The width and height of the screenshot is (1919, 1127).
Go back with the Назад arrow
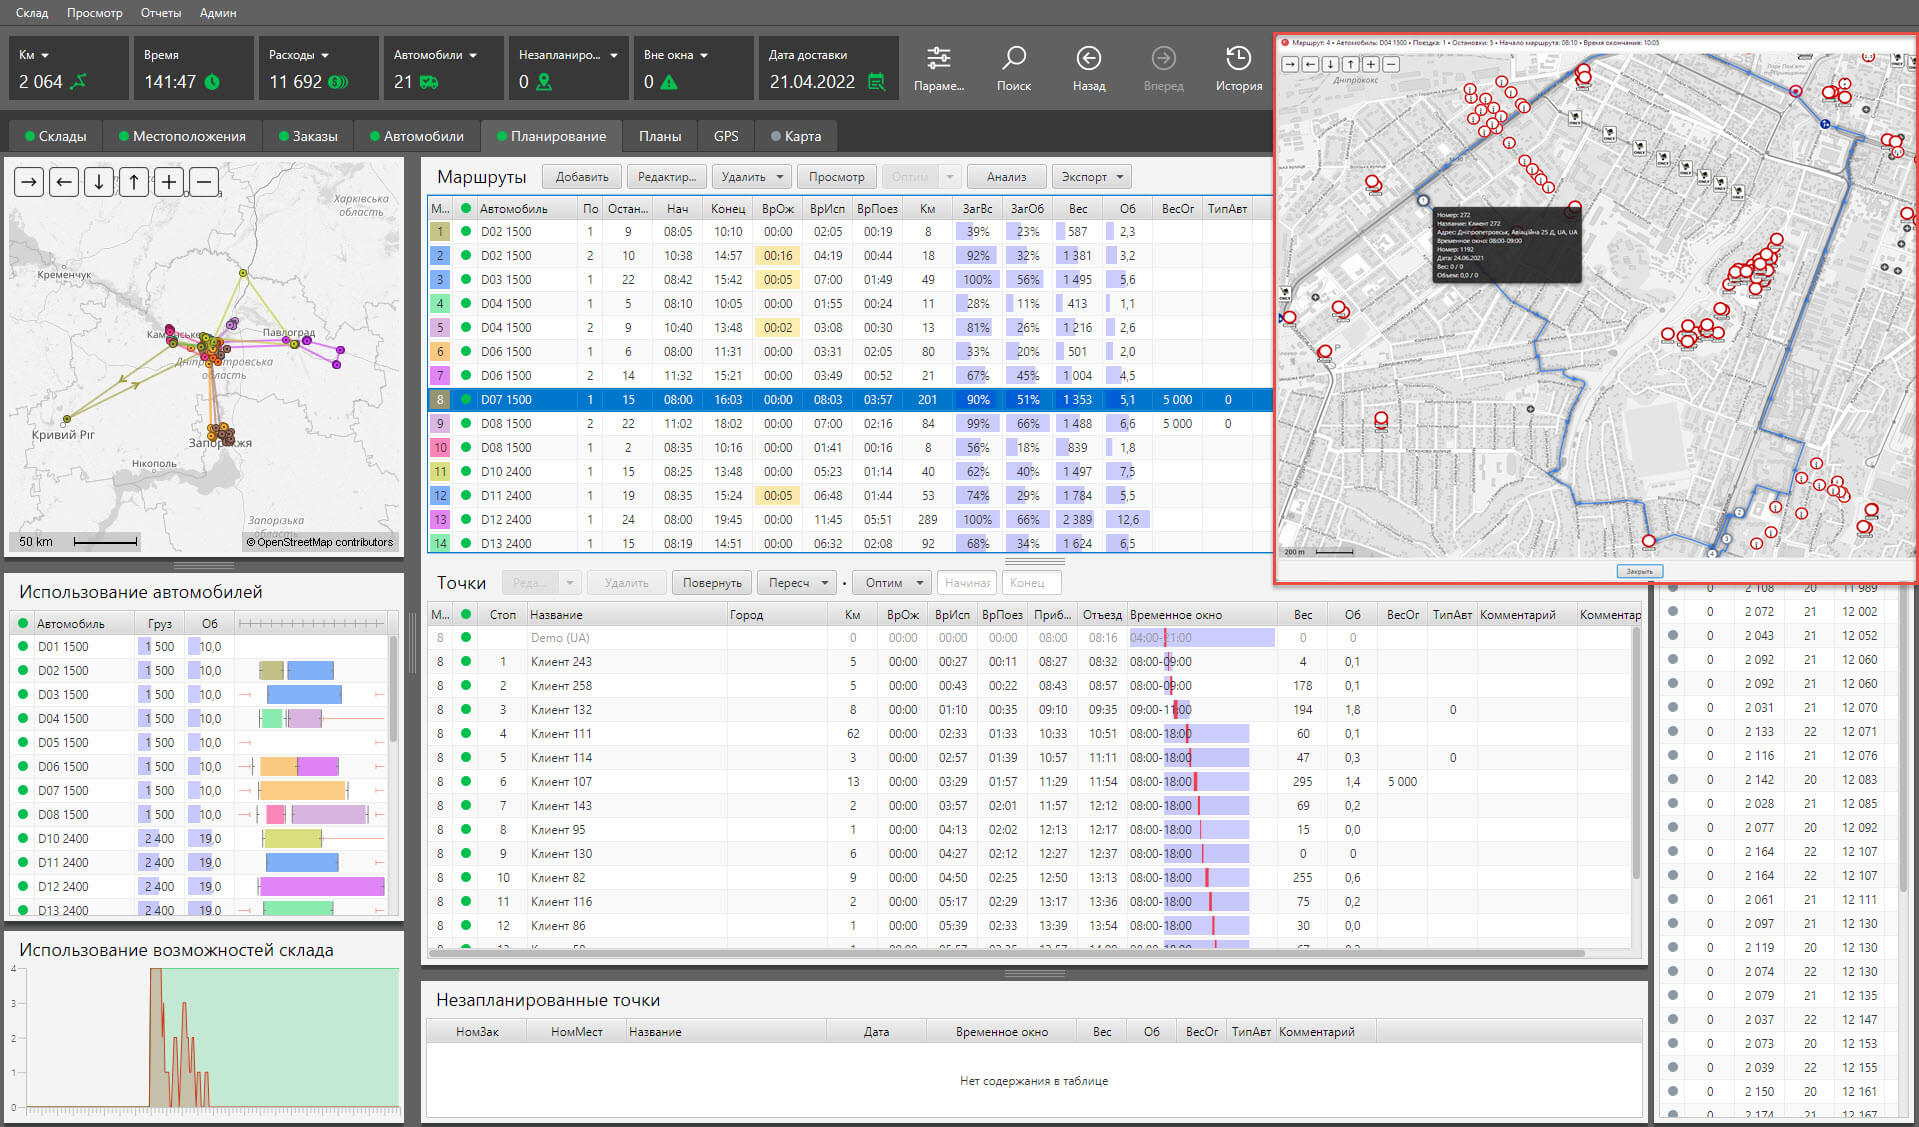(x=1089, y=58)
